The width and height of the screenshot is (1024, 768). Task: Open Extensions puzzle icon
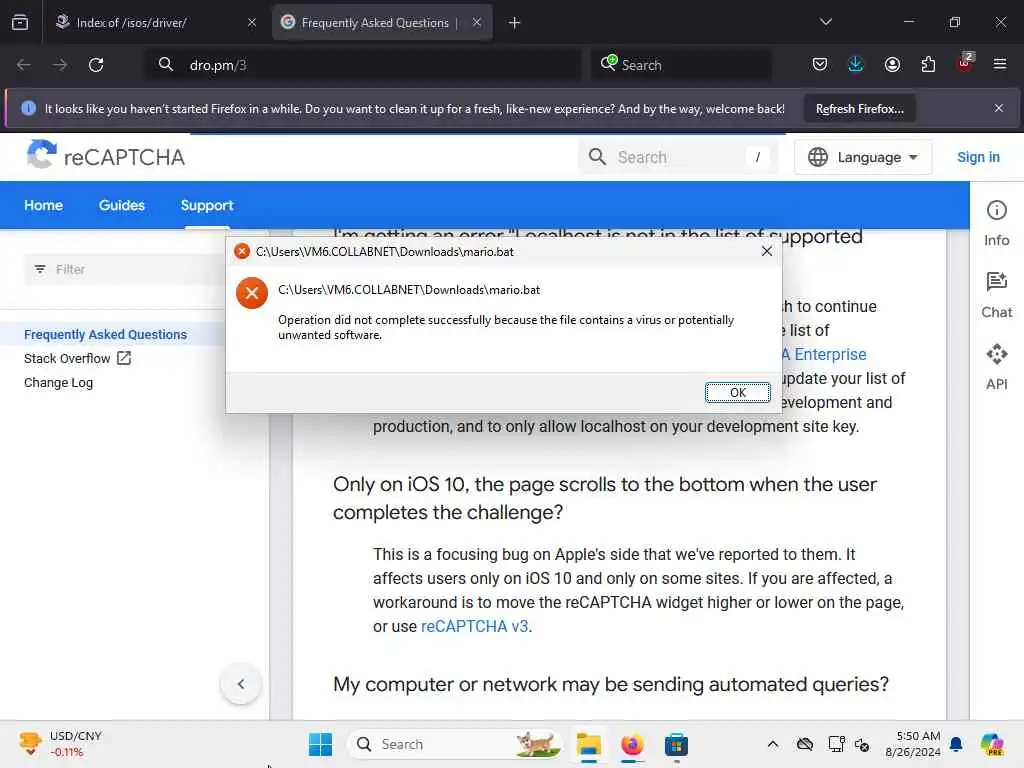[x=928, y=64]
